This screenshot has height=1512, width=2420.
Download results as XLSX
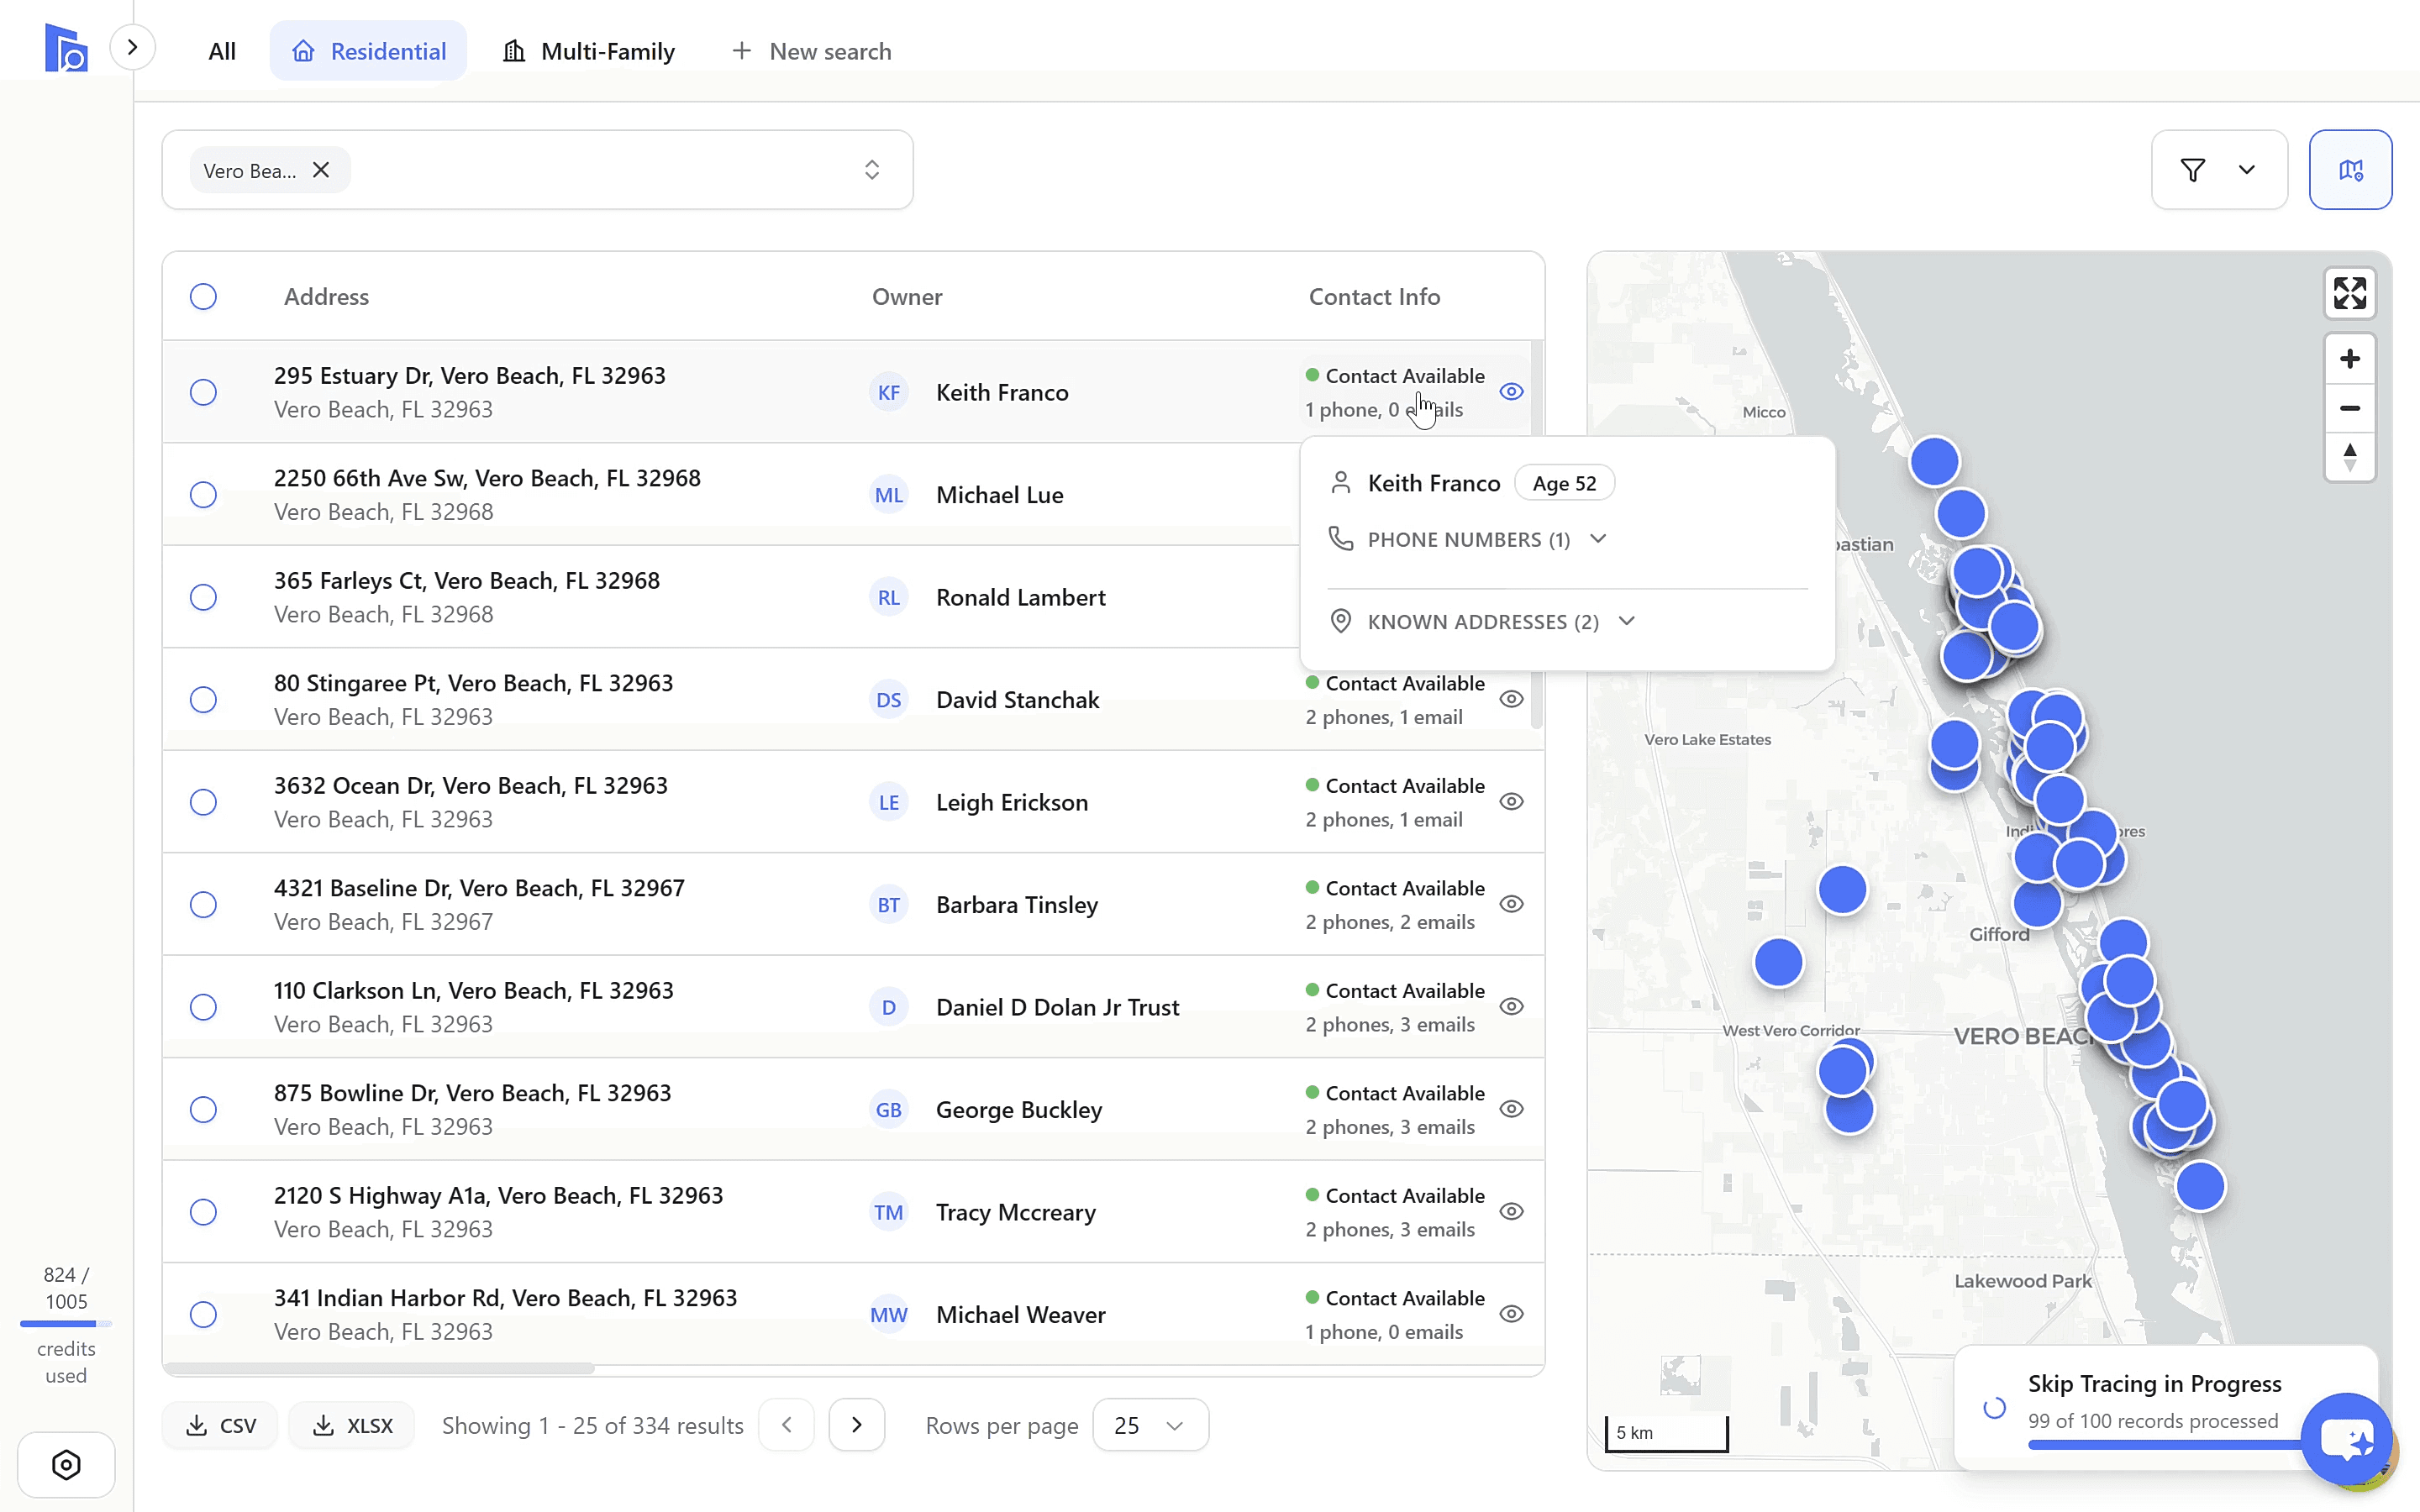(x=352, y=1425)
